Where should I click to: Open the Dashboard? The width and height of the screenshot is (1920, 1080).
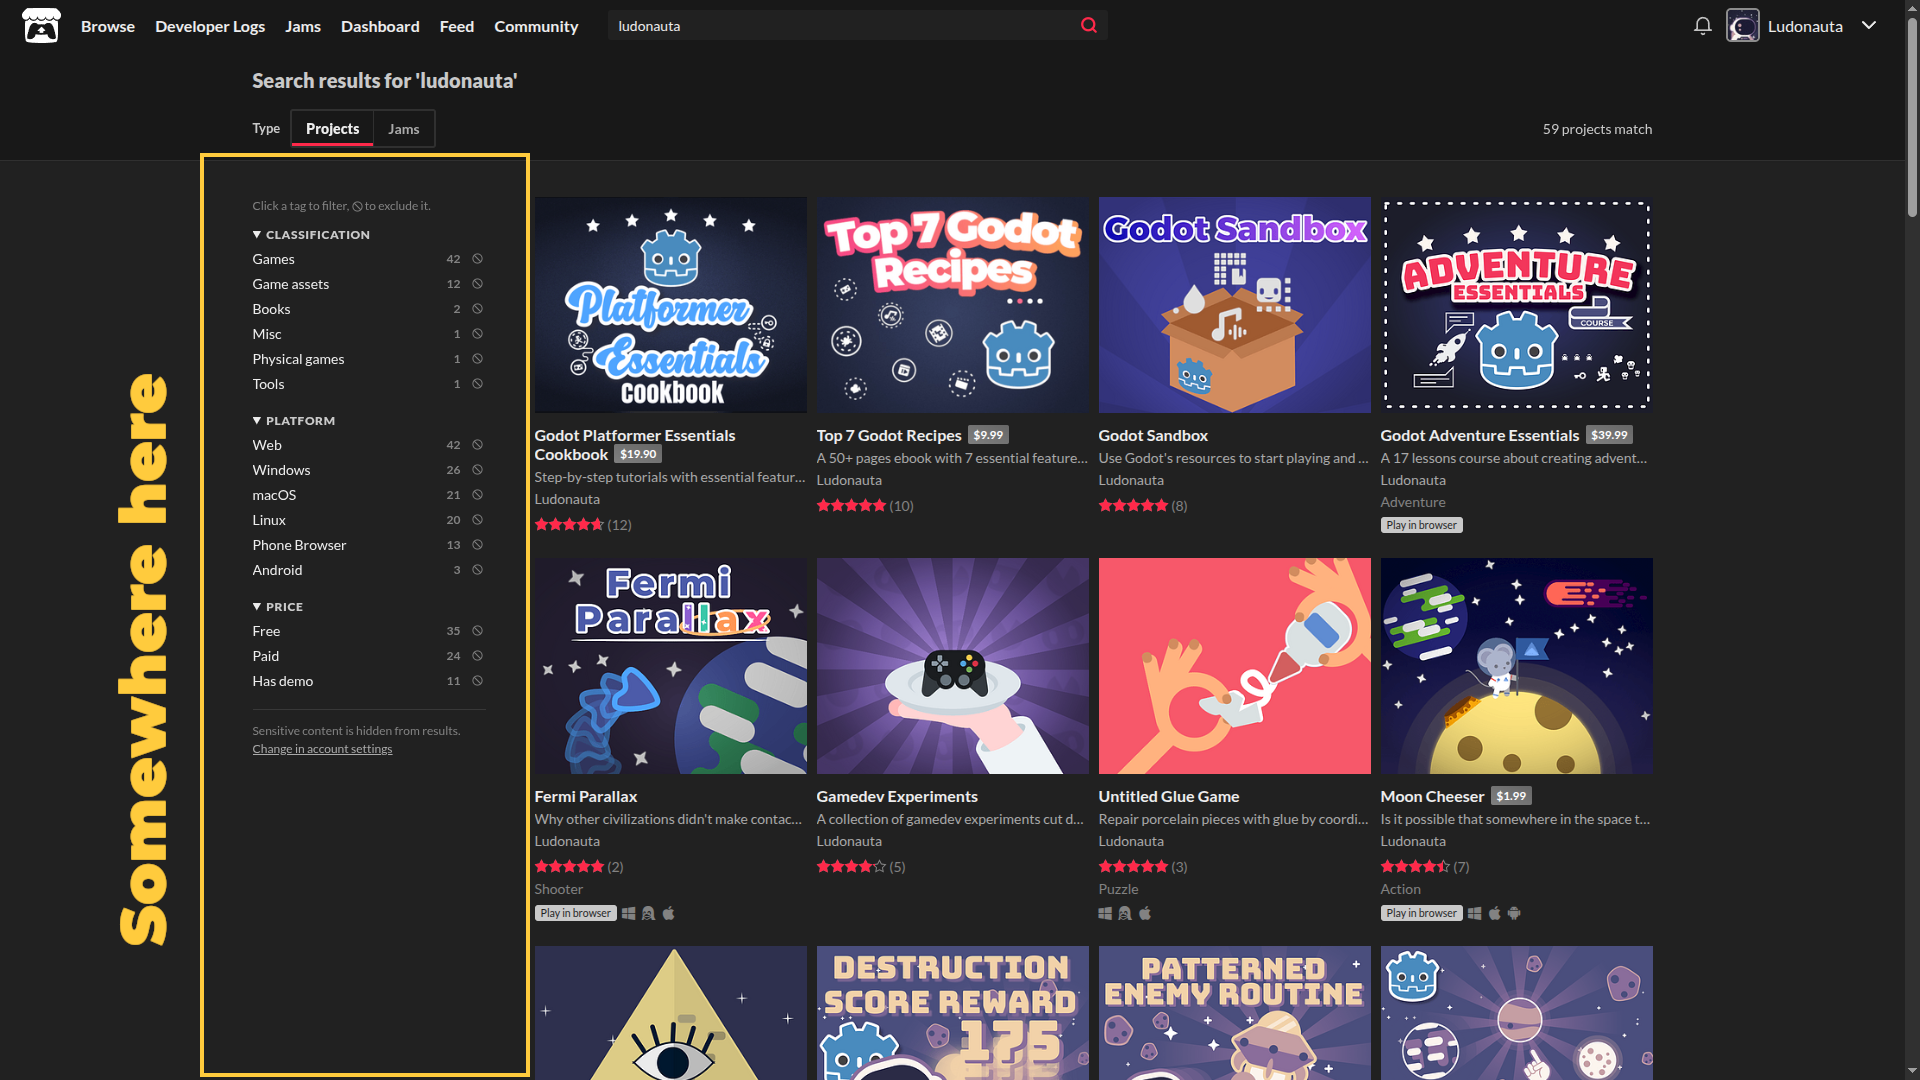[380, 26]
